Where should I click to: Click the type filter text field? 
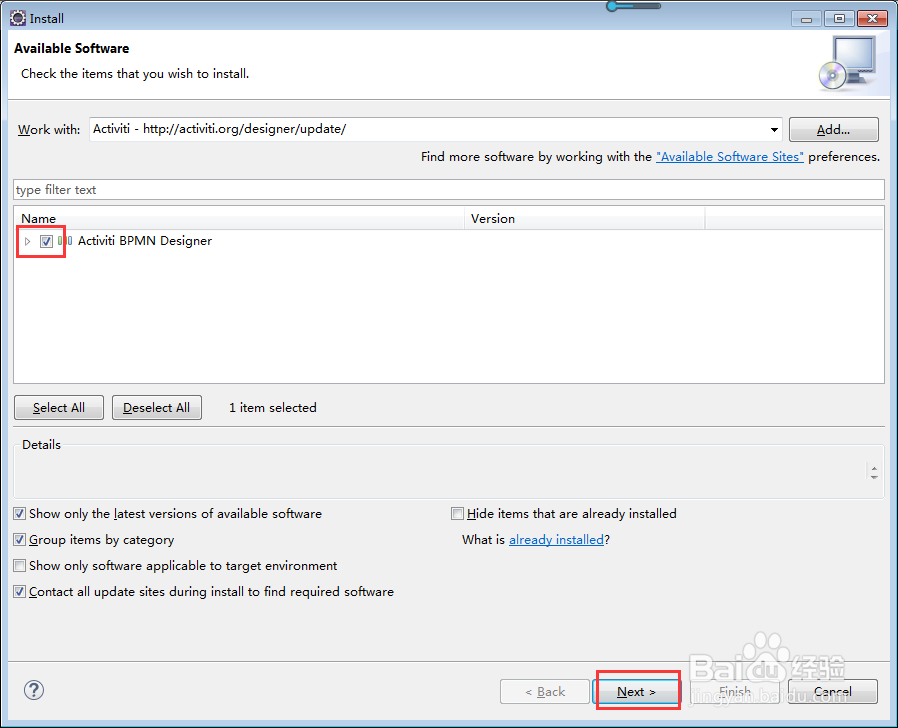tap(448, 190)
